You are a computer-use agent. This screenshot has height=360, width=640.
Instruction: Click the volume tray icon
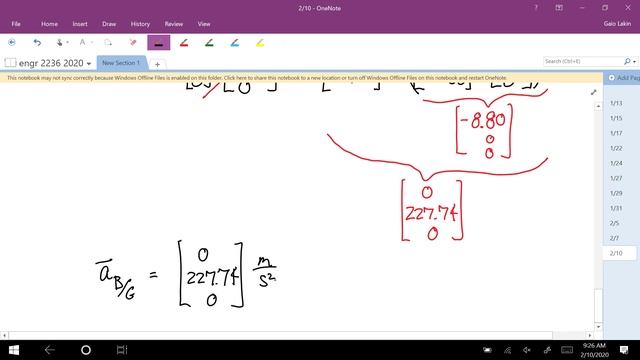(x=527, y=350)
